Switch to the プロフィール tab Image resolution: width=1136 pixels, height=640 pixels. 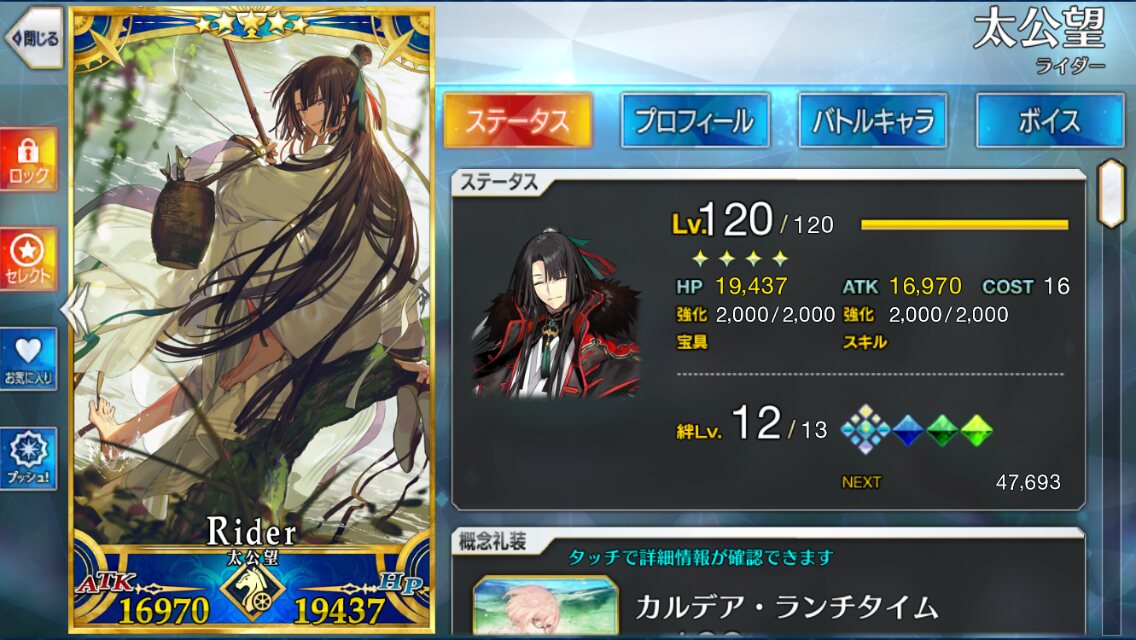point(695,121)
